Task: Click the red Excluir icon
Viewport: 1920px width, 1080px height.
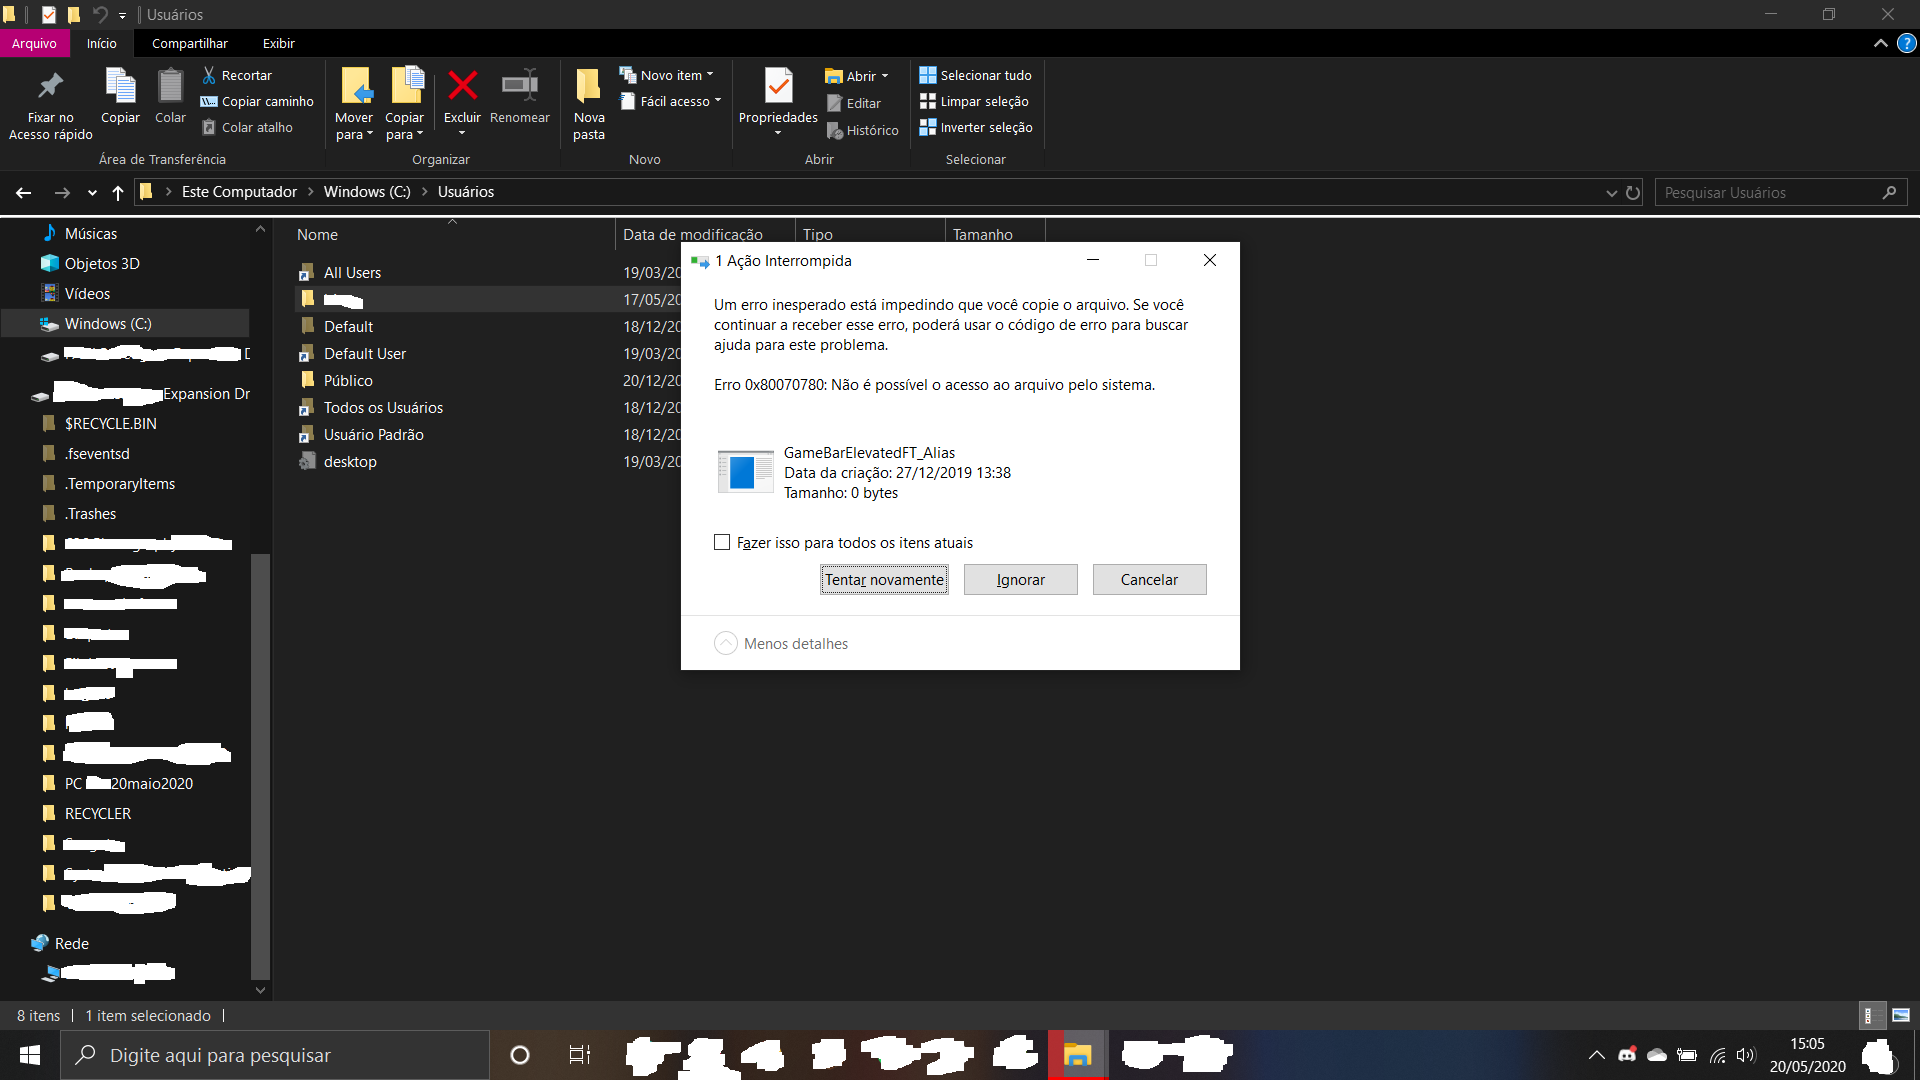Action: click(462, 86)
